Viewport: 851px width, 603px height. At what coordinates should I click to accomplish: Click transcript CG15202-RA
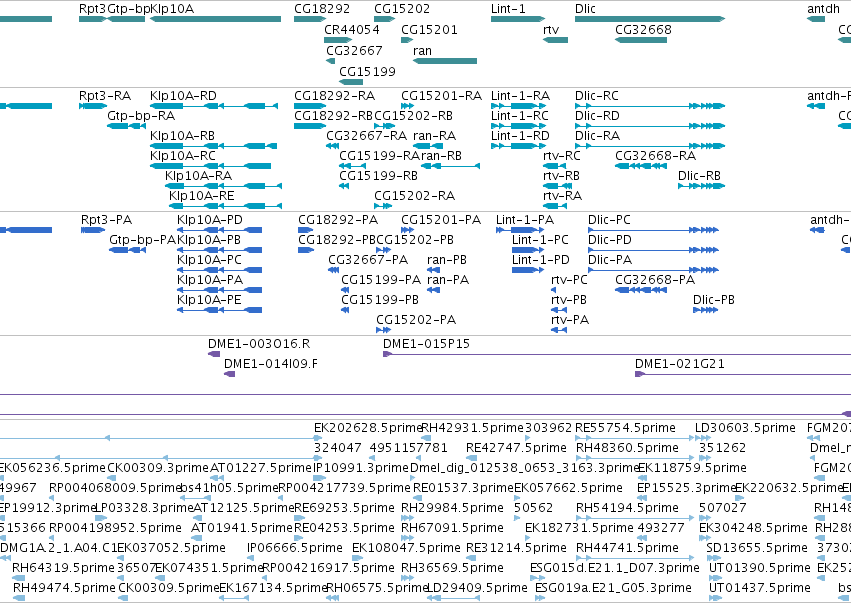(383, 206)
